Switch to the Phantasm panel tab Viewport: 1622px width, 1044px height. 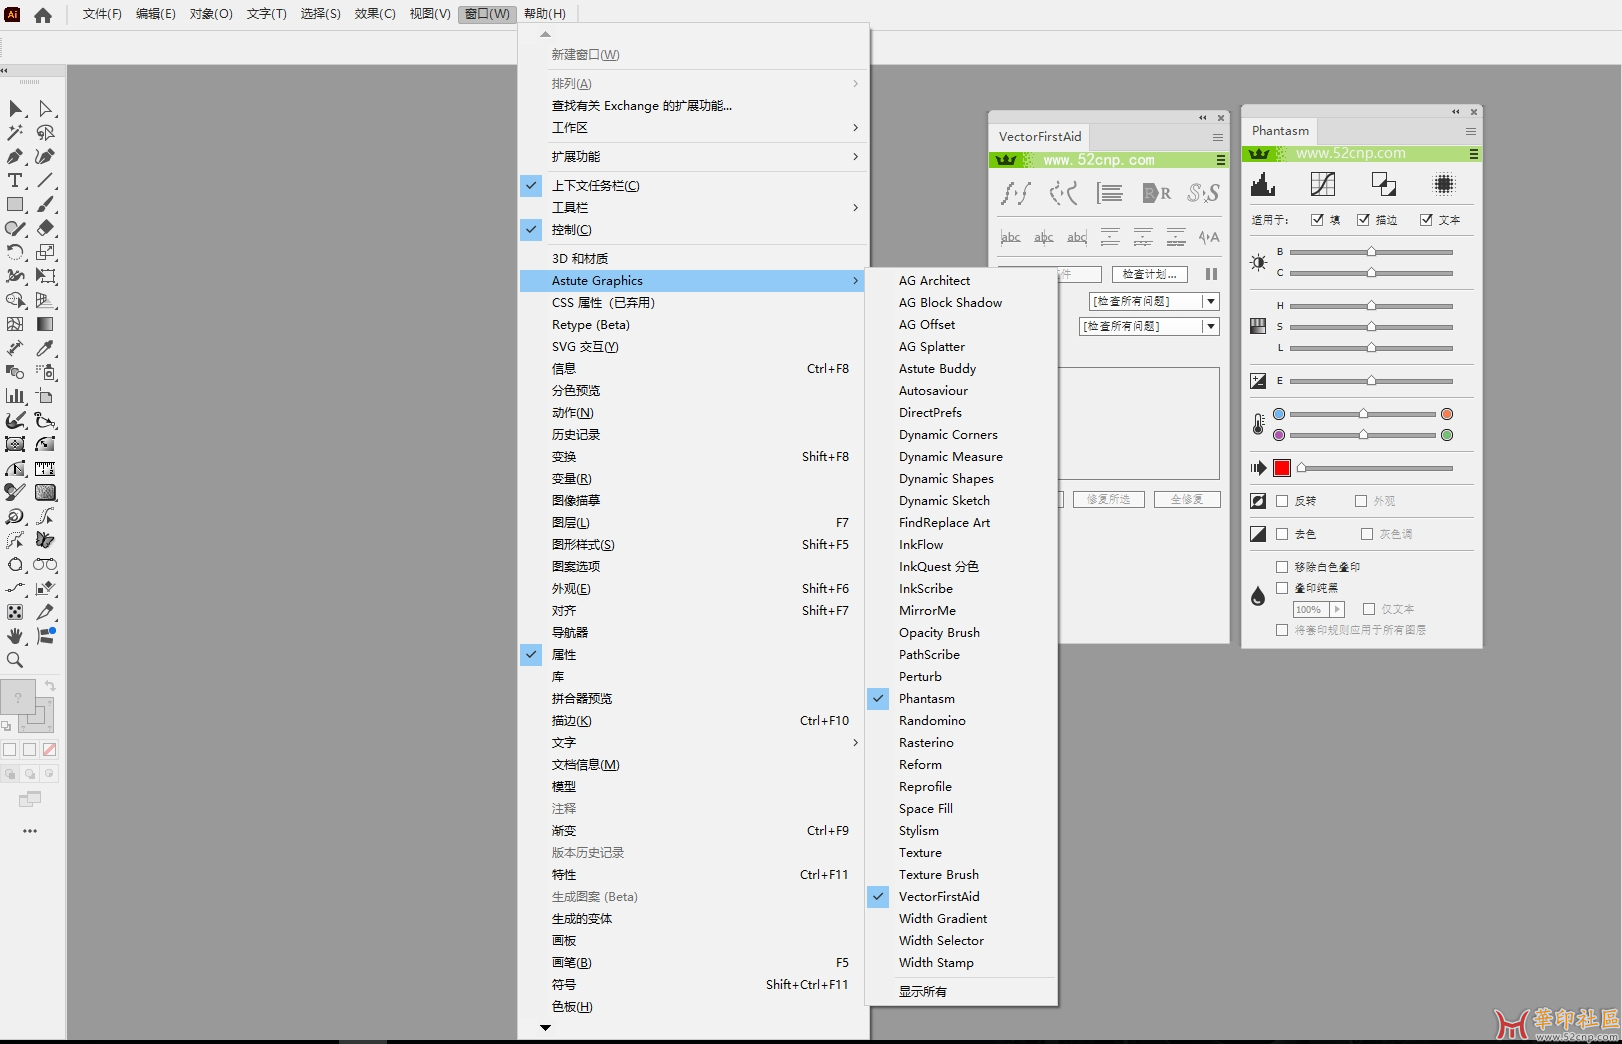[1280, 131]
